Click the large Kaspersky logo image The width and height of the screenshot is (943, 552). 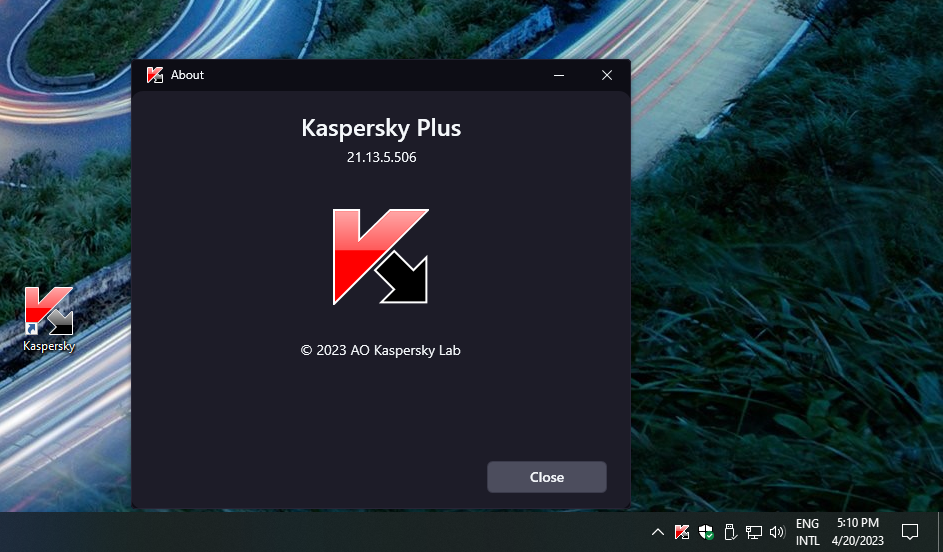point(381,256)
